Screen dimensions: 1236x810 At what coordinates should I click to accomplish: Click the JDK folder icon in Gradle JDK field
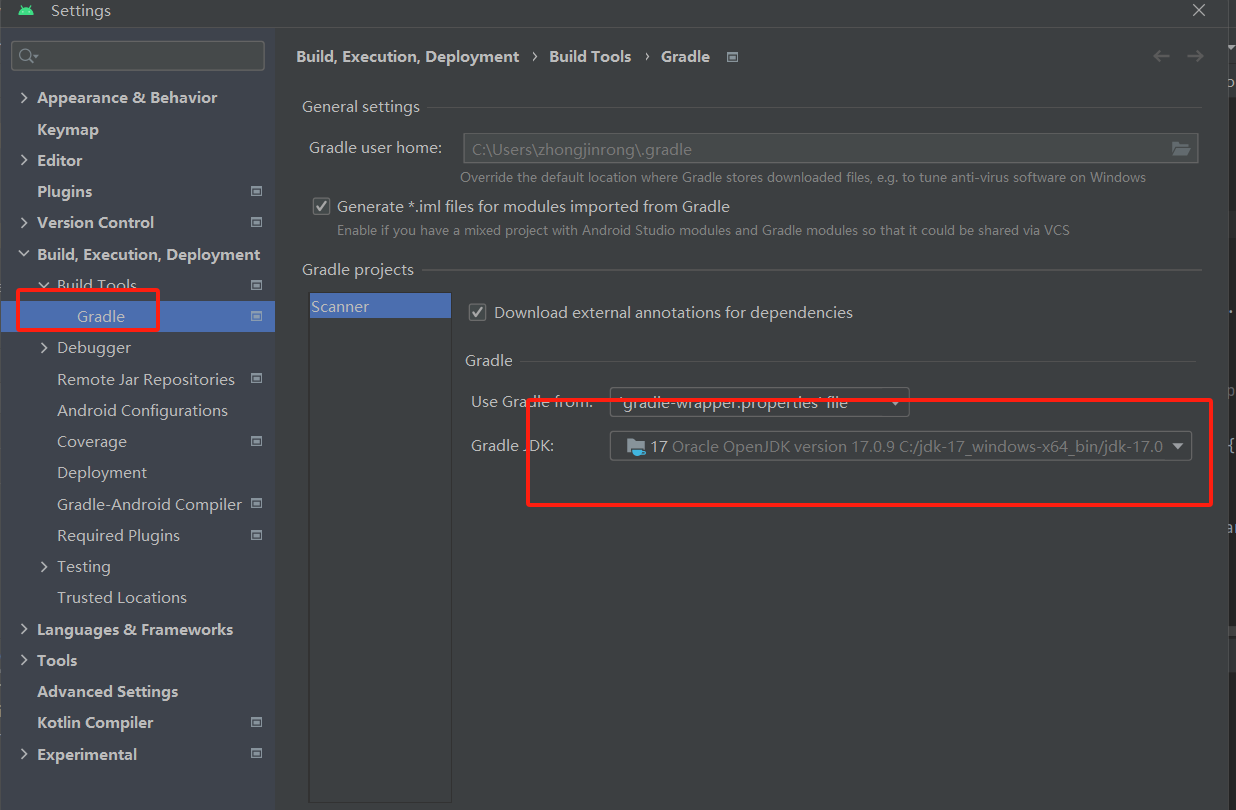point(636,447)
